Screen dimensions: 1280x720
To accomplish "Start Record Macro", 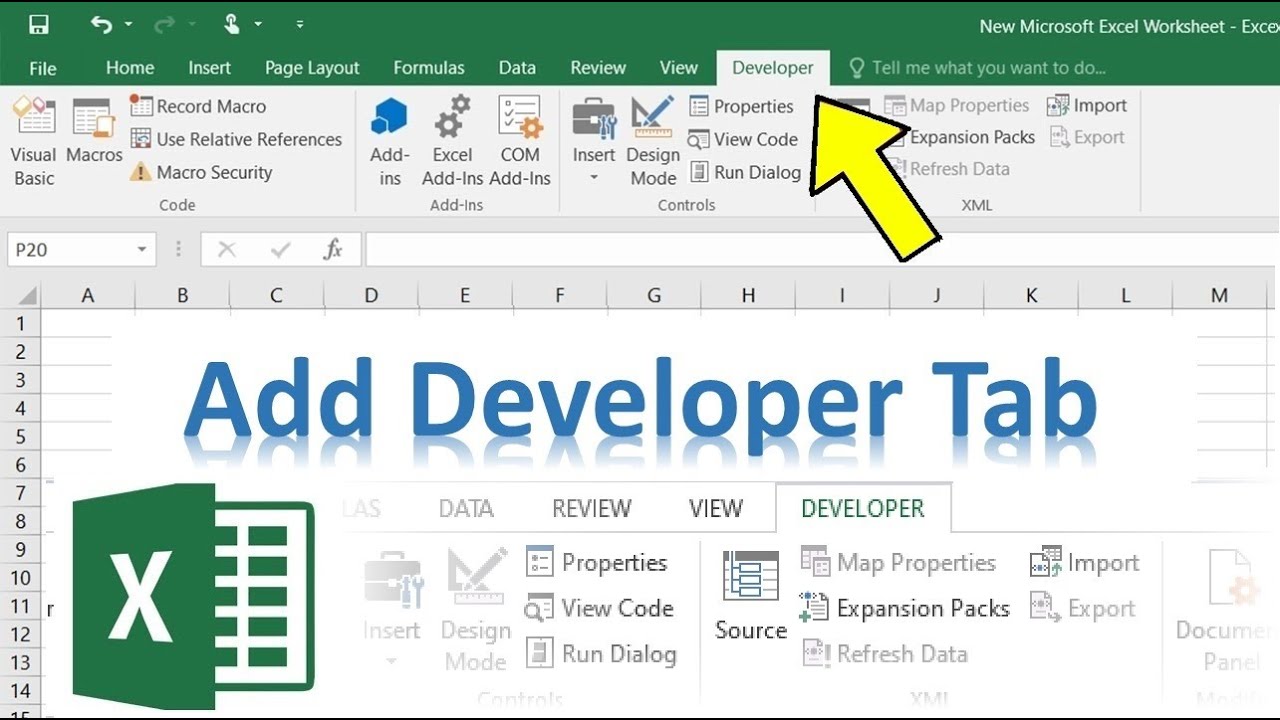I will pyautogui.click(x=198, y=106).
